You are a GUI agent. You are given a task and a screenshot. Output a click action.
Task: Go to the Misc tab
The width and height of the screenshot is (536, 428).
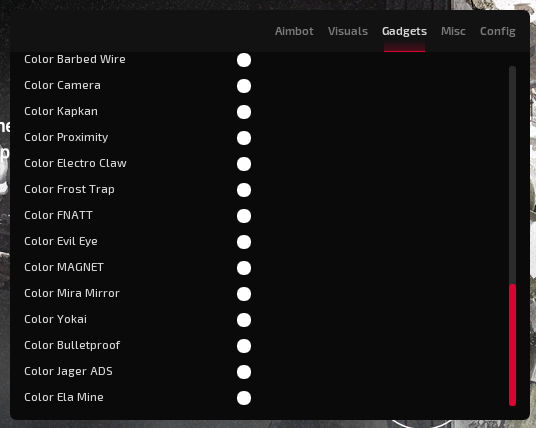pos(453,31)
